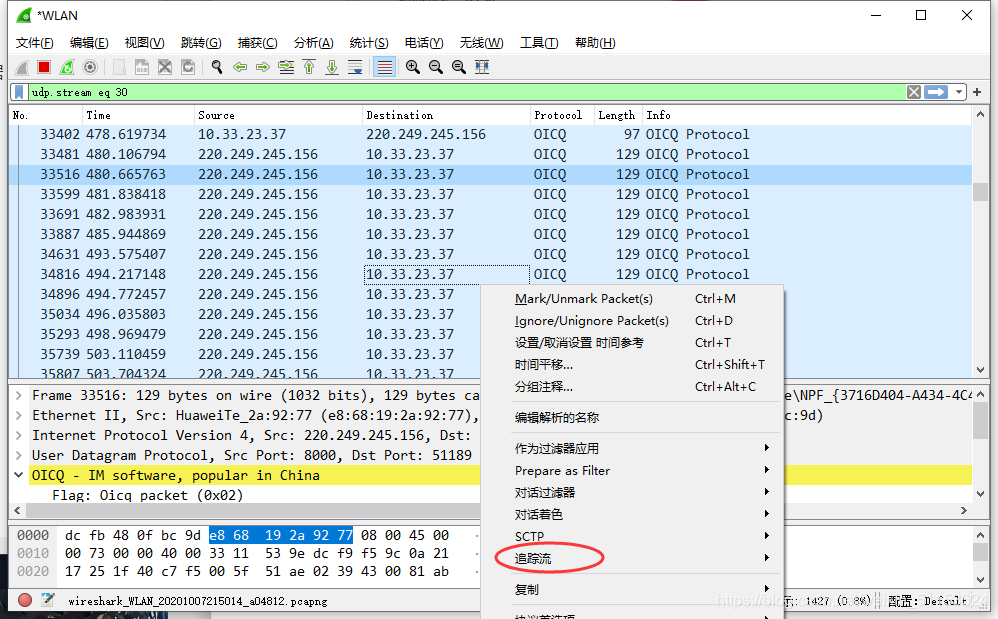Viewport: 998px width, 619px height.
Task: Clear the display filter text
Action: point(913,92)
